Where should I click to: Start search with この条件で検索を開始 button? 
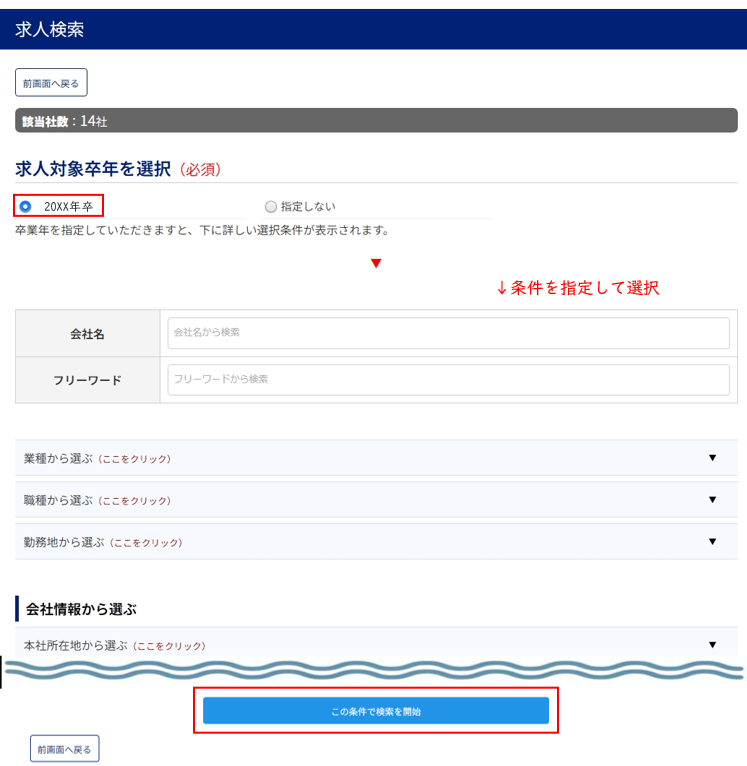[375, 711]
